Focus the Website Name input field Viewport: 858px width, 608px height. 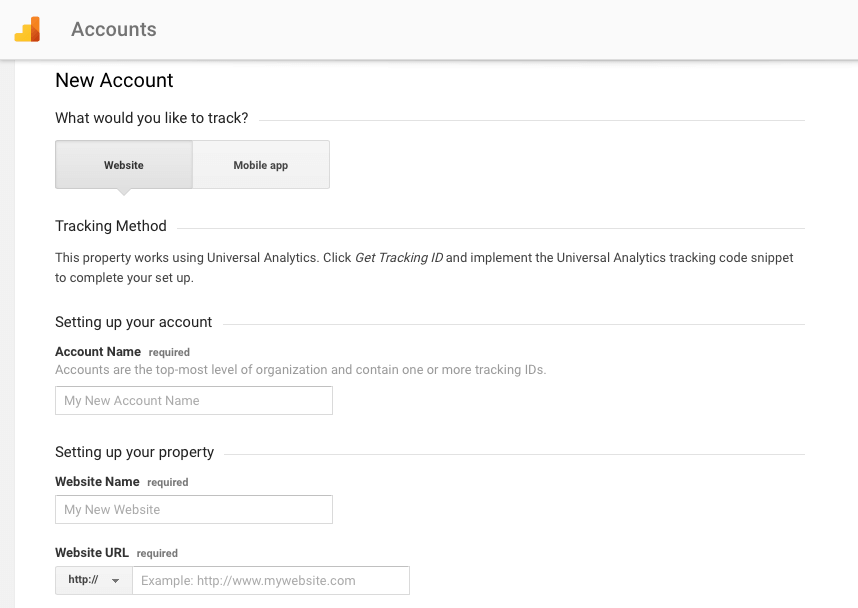194,509
